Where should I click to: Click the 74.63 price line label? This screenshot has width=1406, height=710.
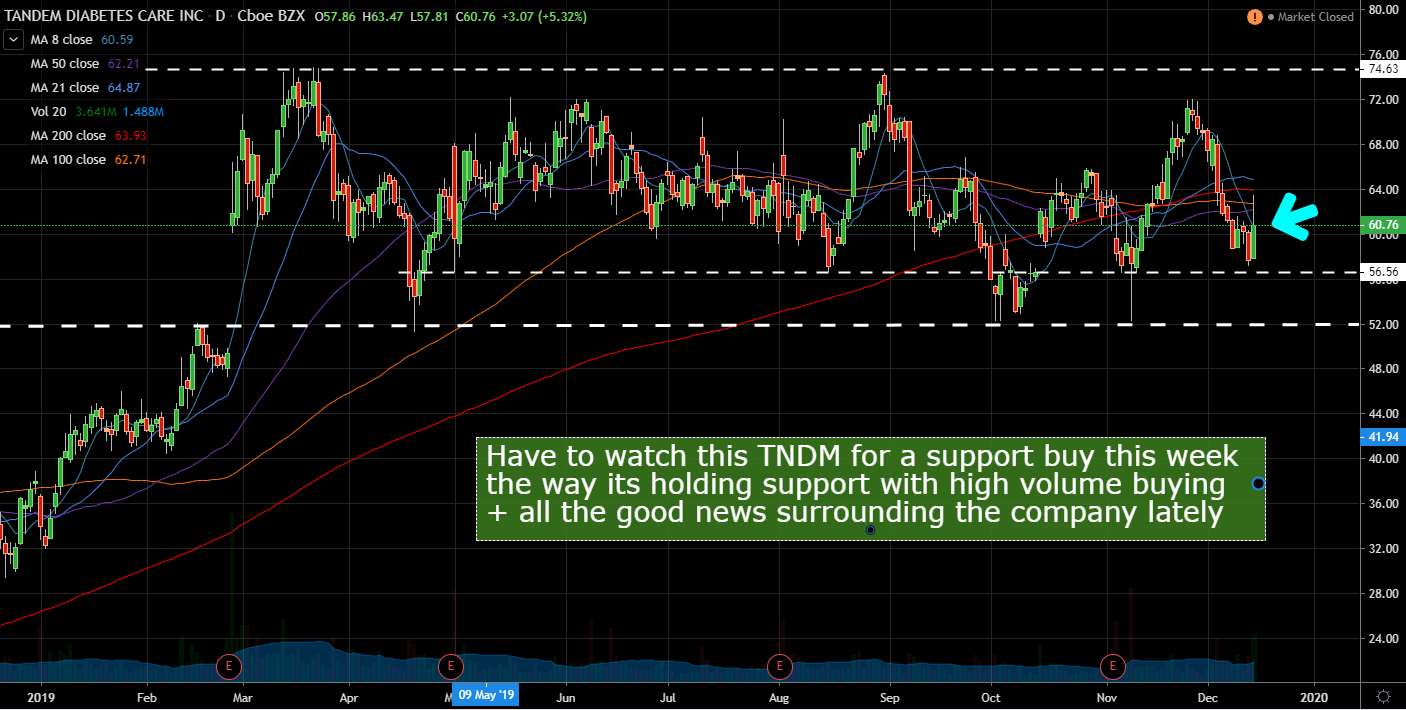[x=1383, y=69]
